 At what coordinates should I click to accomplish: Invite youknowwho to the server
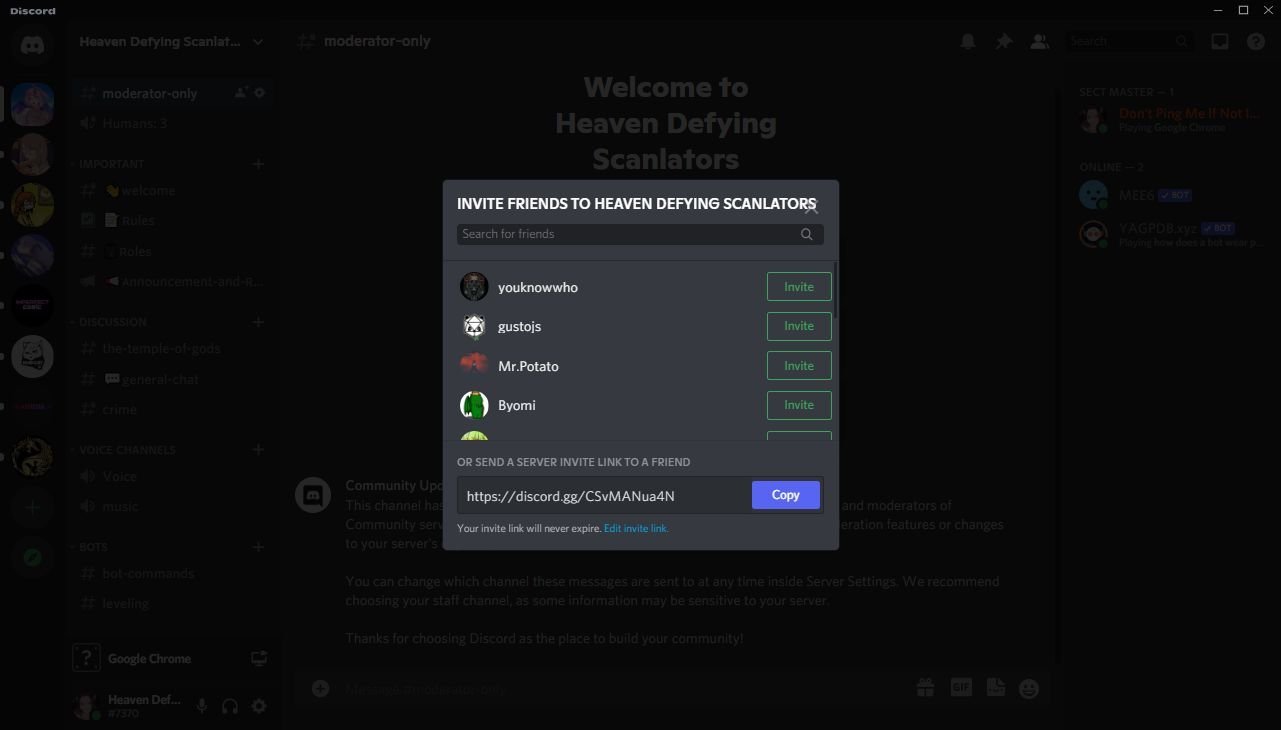798,287
